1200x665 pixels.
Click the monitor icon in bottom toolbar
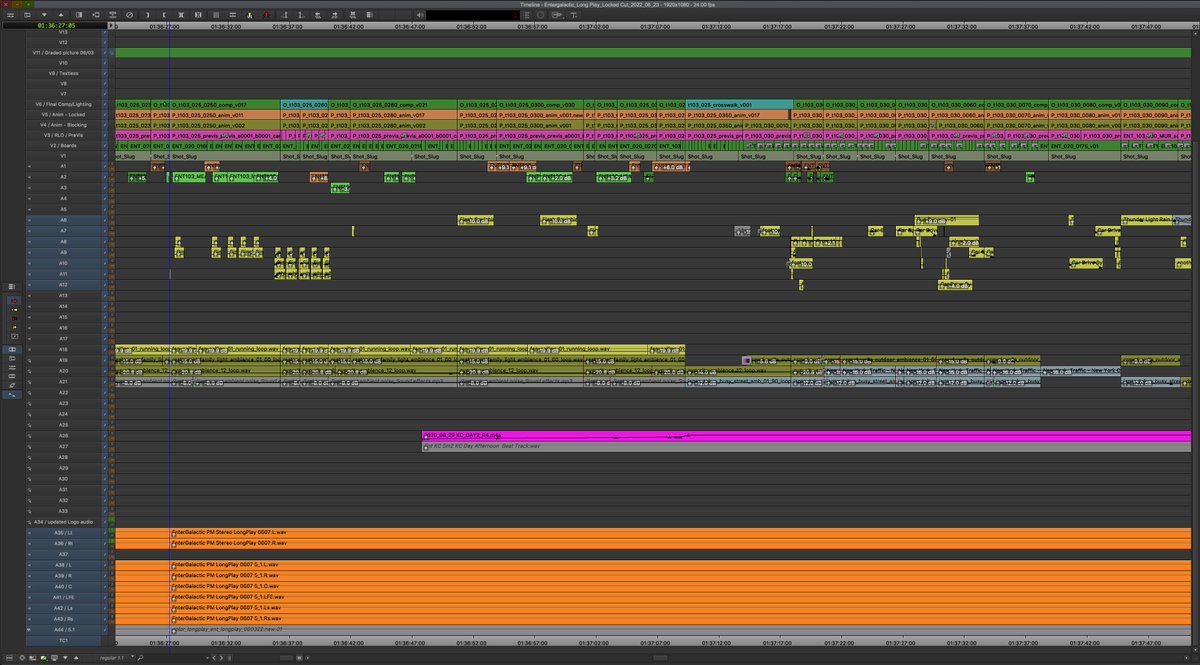54,658
